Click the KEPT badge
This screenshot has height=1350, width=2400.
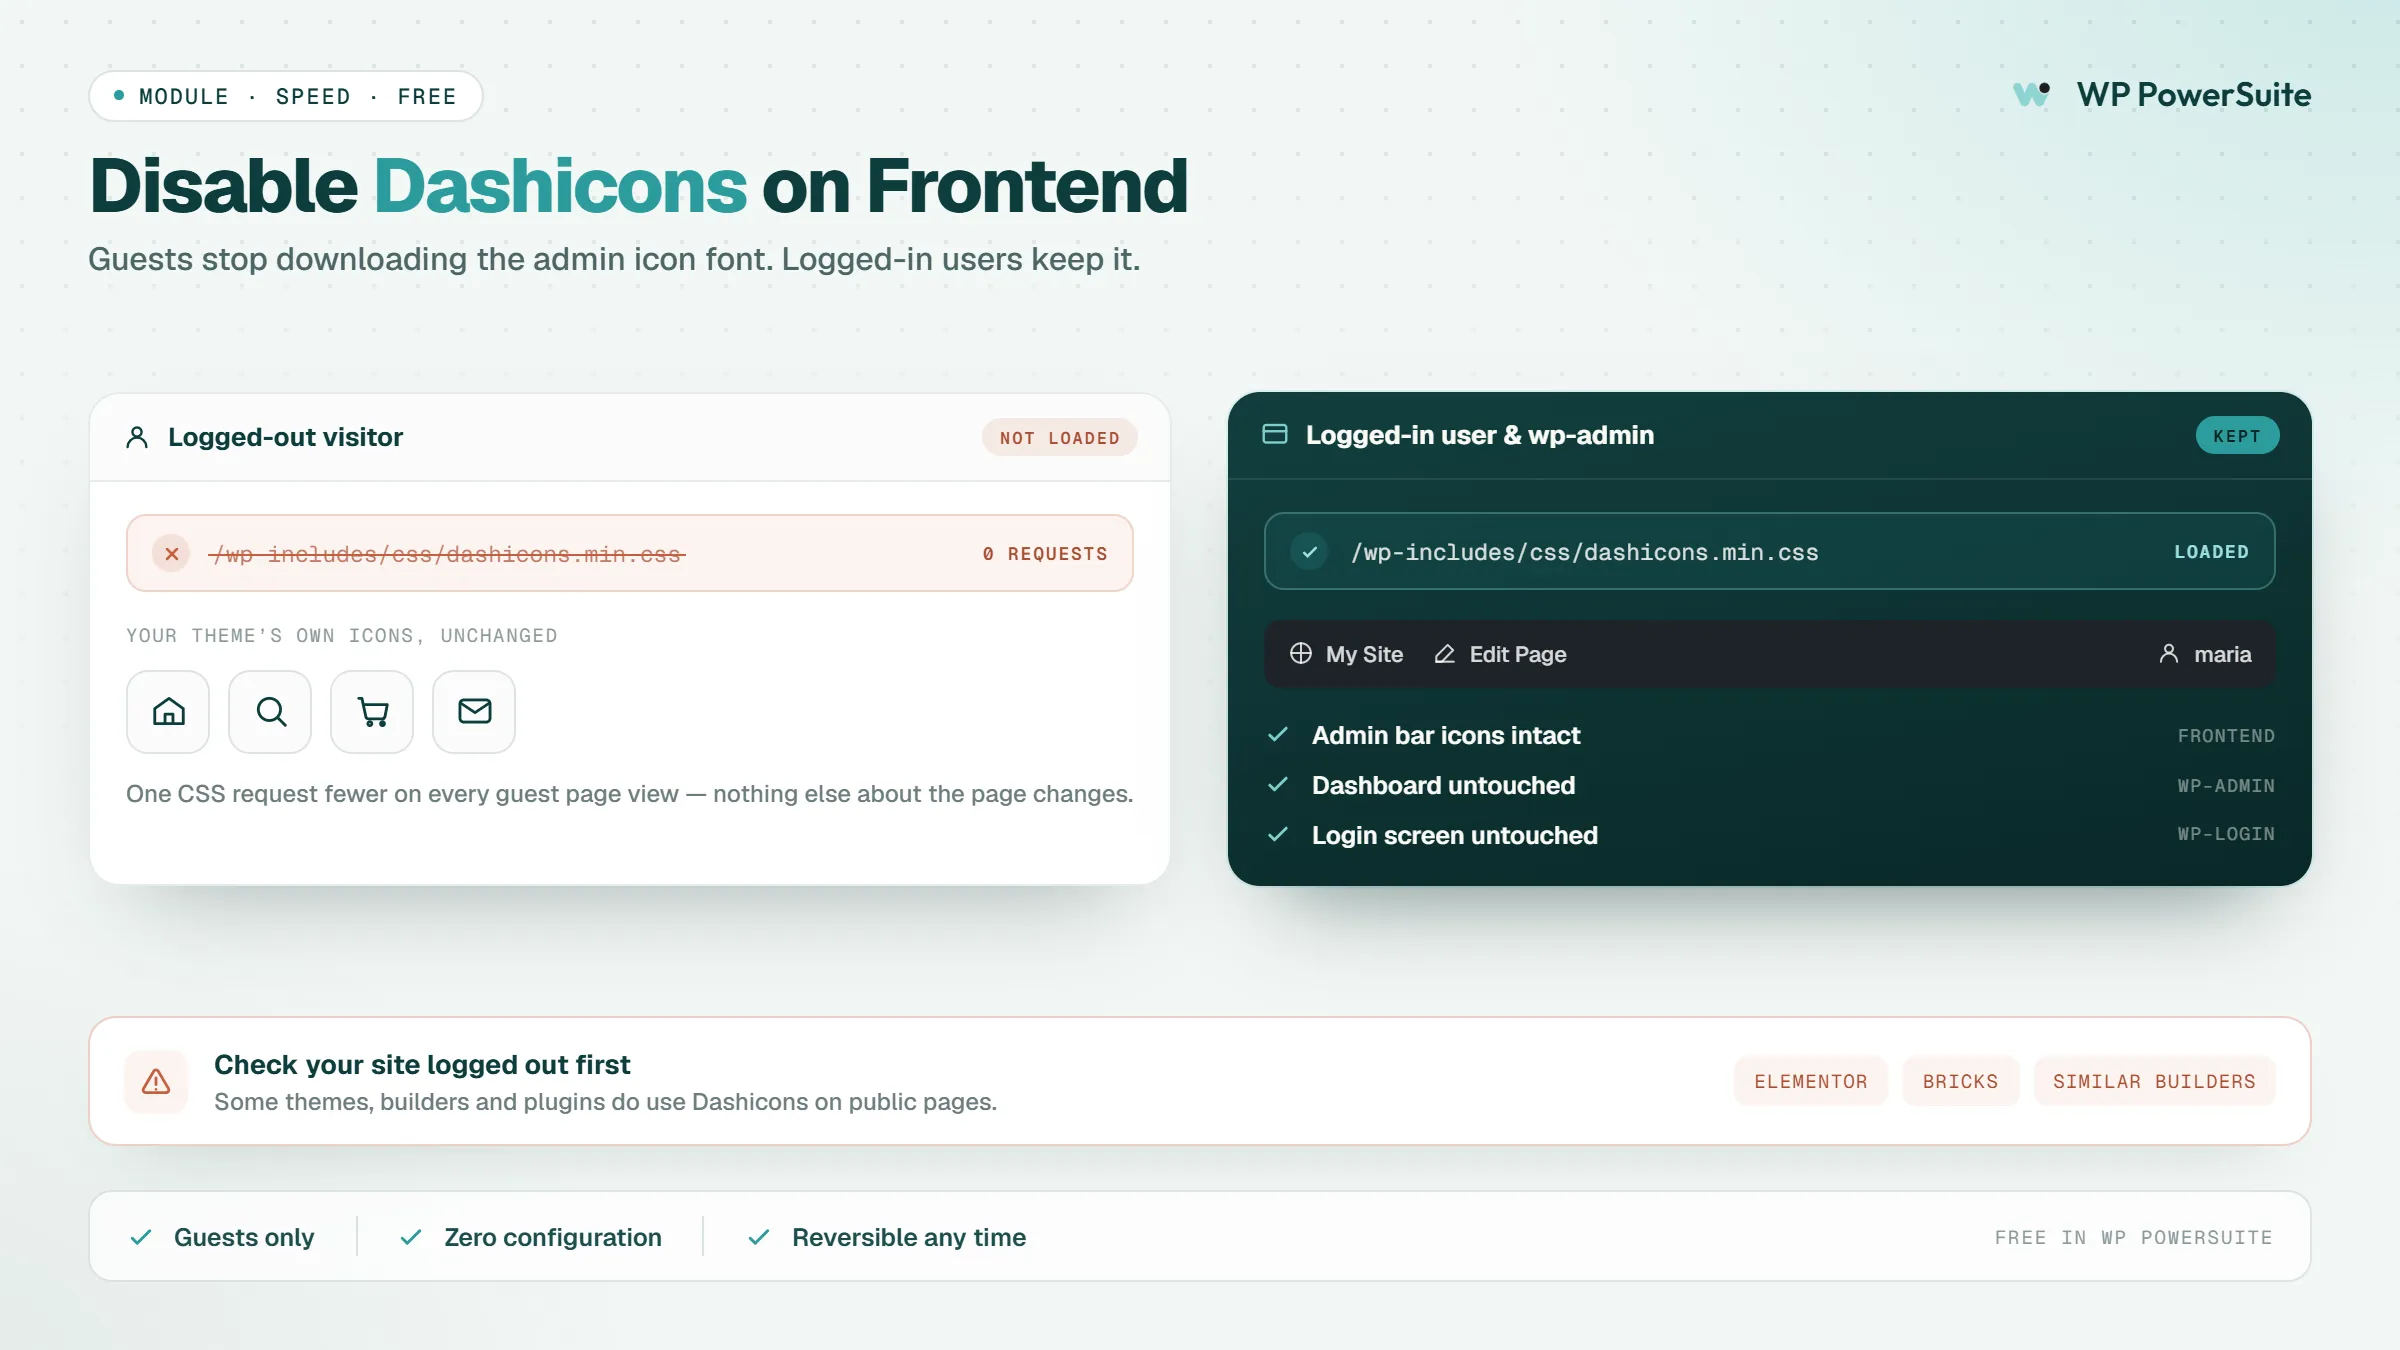coord(2237,436)
